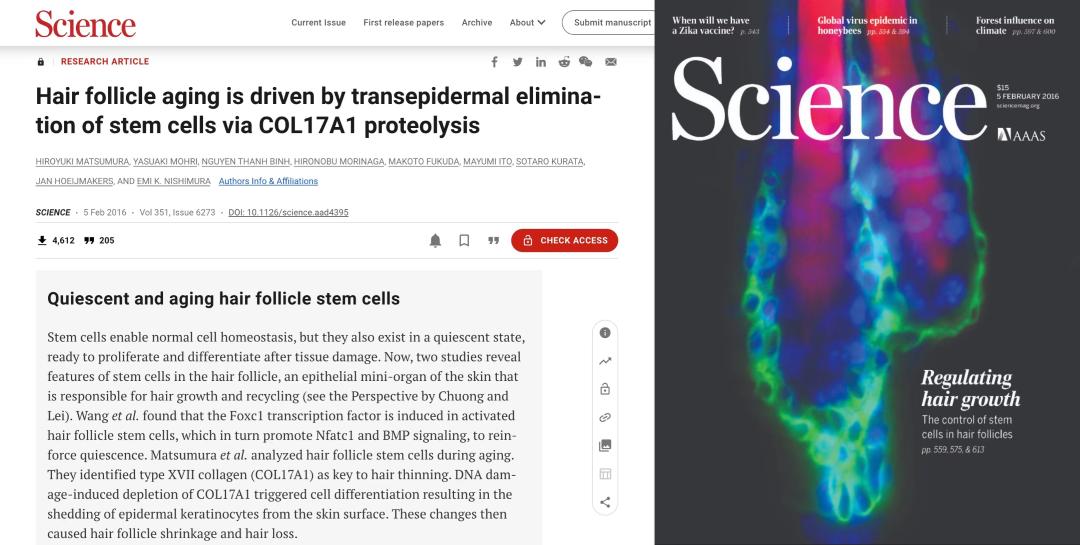Image resolution: width=1080 pixels, height=545 pixels.
Task: Open DOI 10.1126/science.aad4395 link
Action: coord(289,212)
